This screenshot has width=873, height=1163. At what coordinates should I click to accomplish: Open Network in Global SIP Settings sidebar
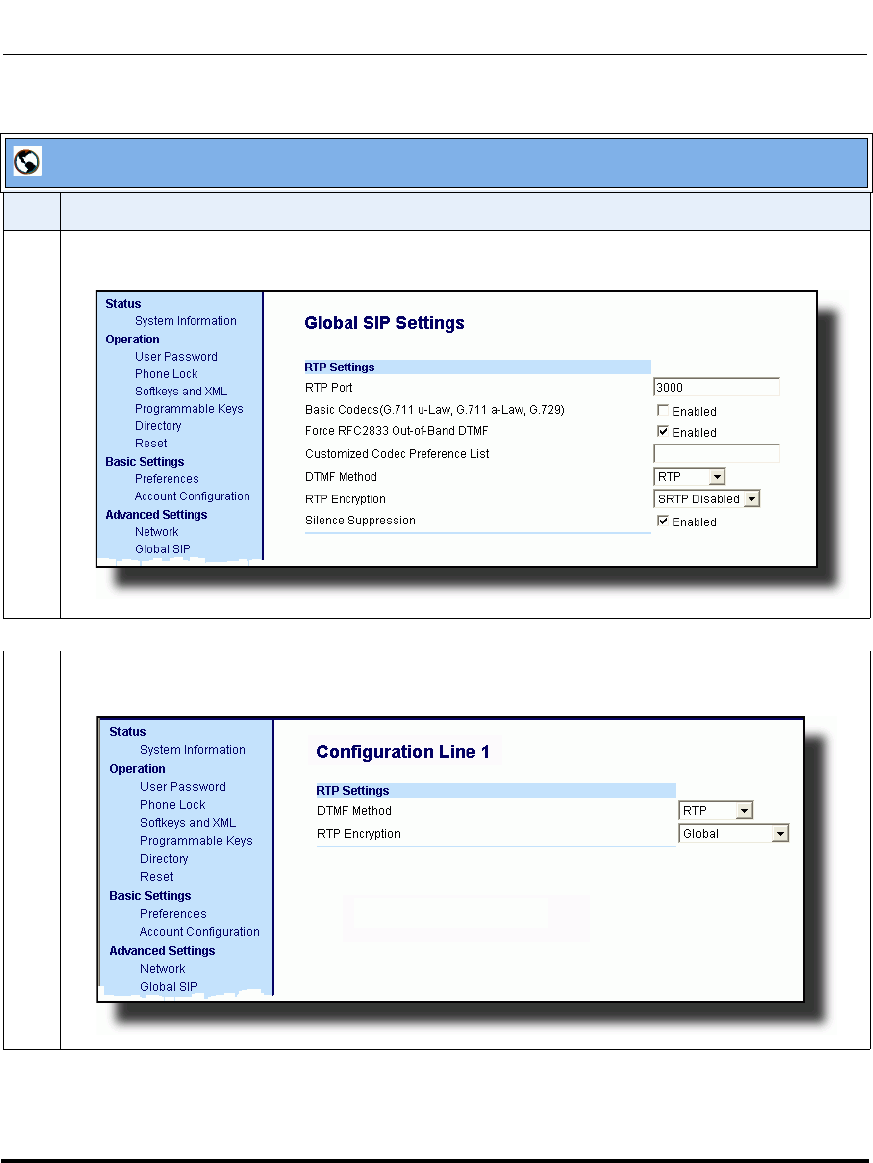[x=157, y=532]
